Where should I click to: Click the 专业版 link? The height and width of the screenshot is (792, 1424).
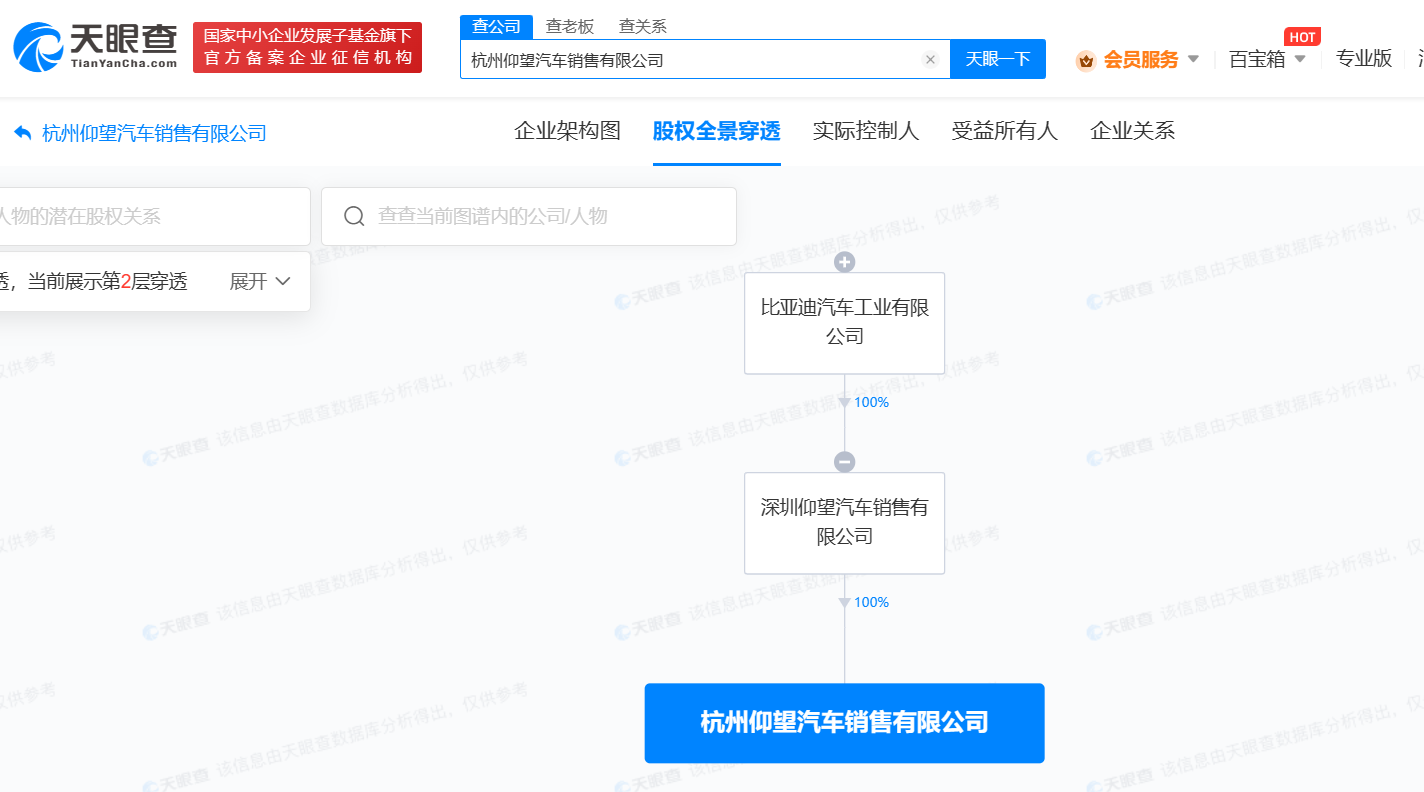1364,59
